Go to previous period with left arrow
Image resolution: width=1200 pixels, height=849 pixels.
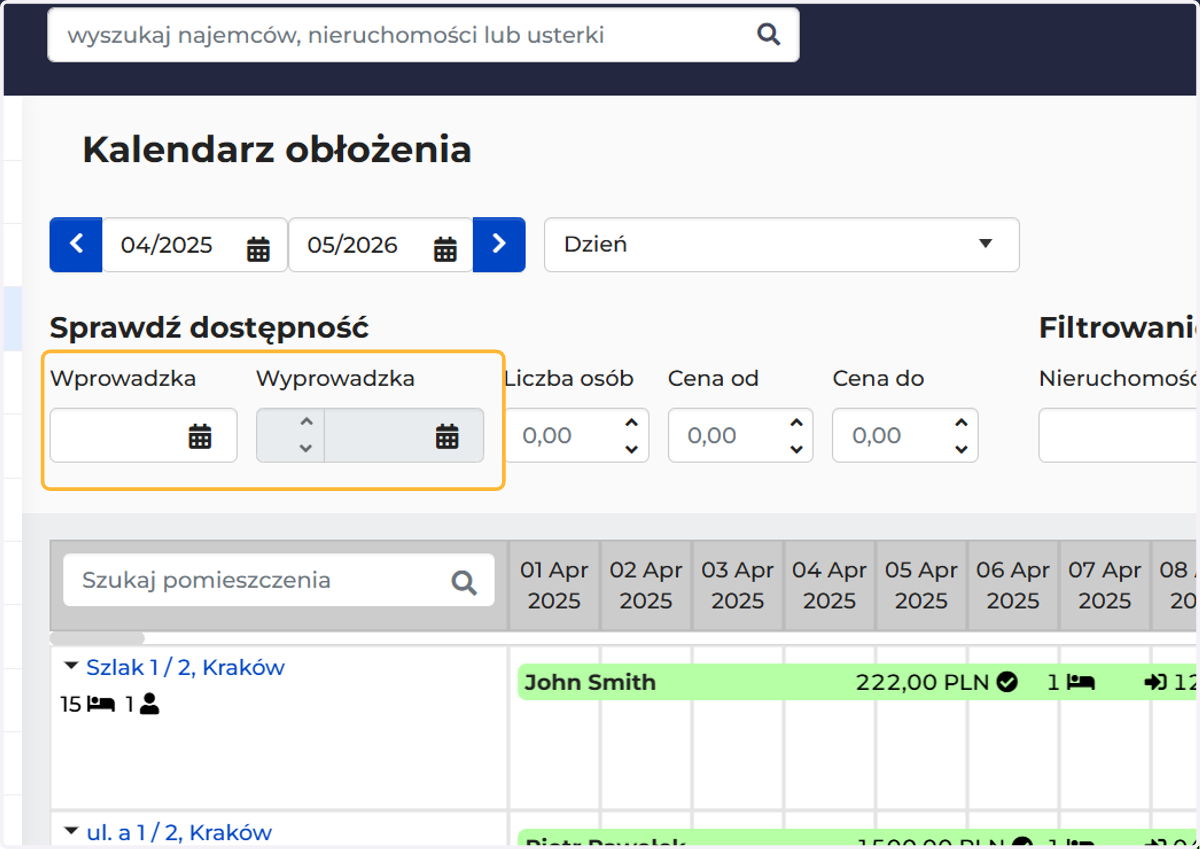(76, 244)
